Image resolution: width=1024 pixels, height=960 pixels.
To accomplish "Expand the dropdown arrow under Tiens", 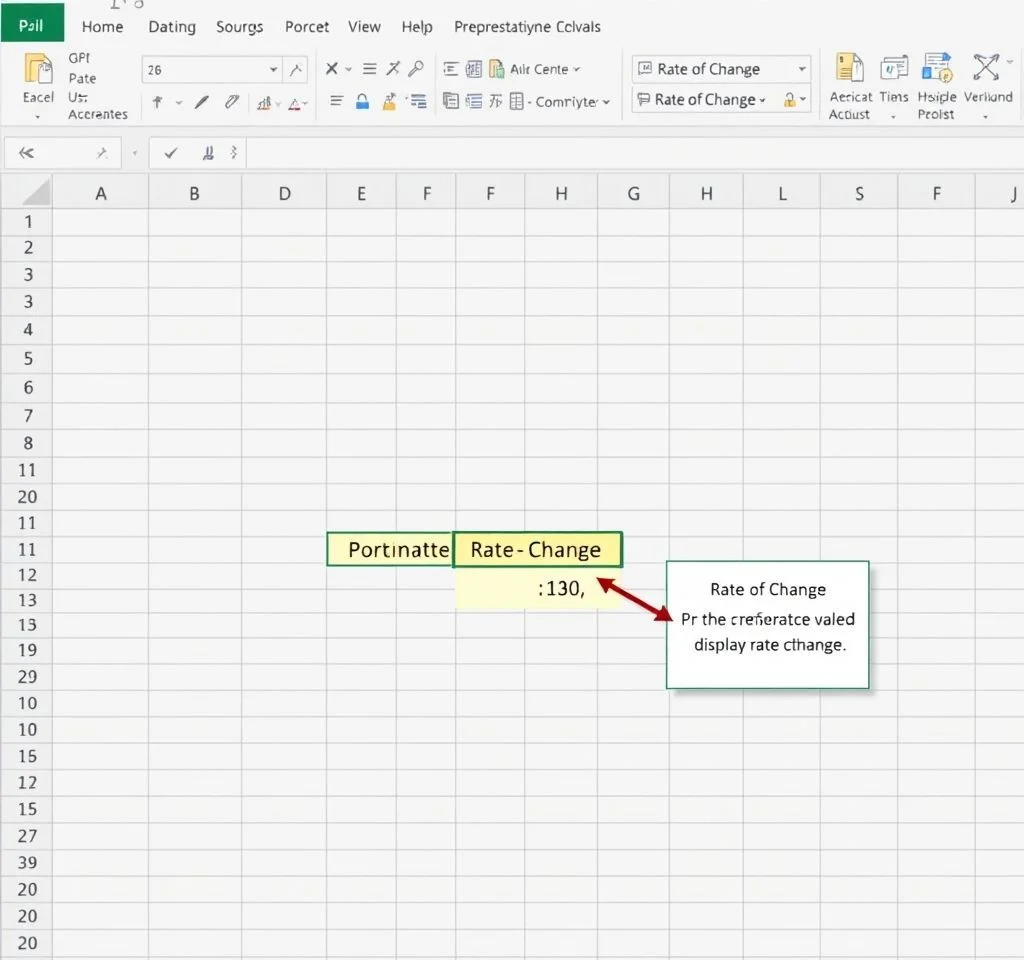I will [893, 117].
